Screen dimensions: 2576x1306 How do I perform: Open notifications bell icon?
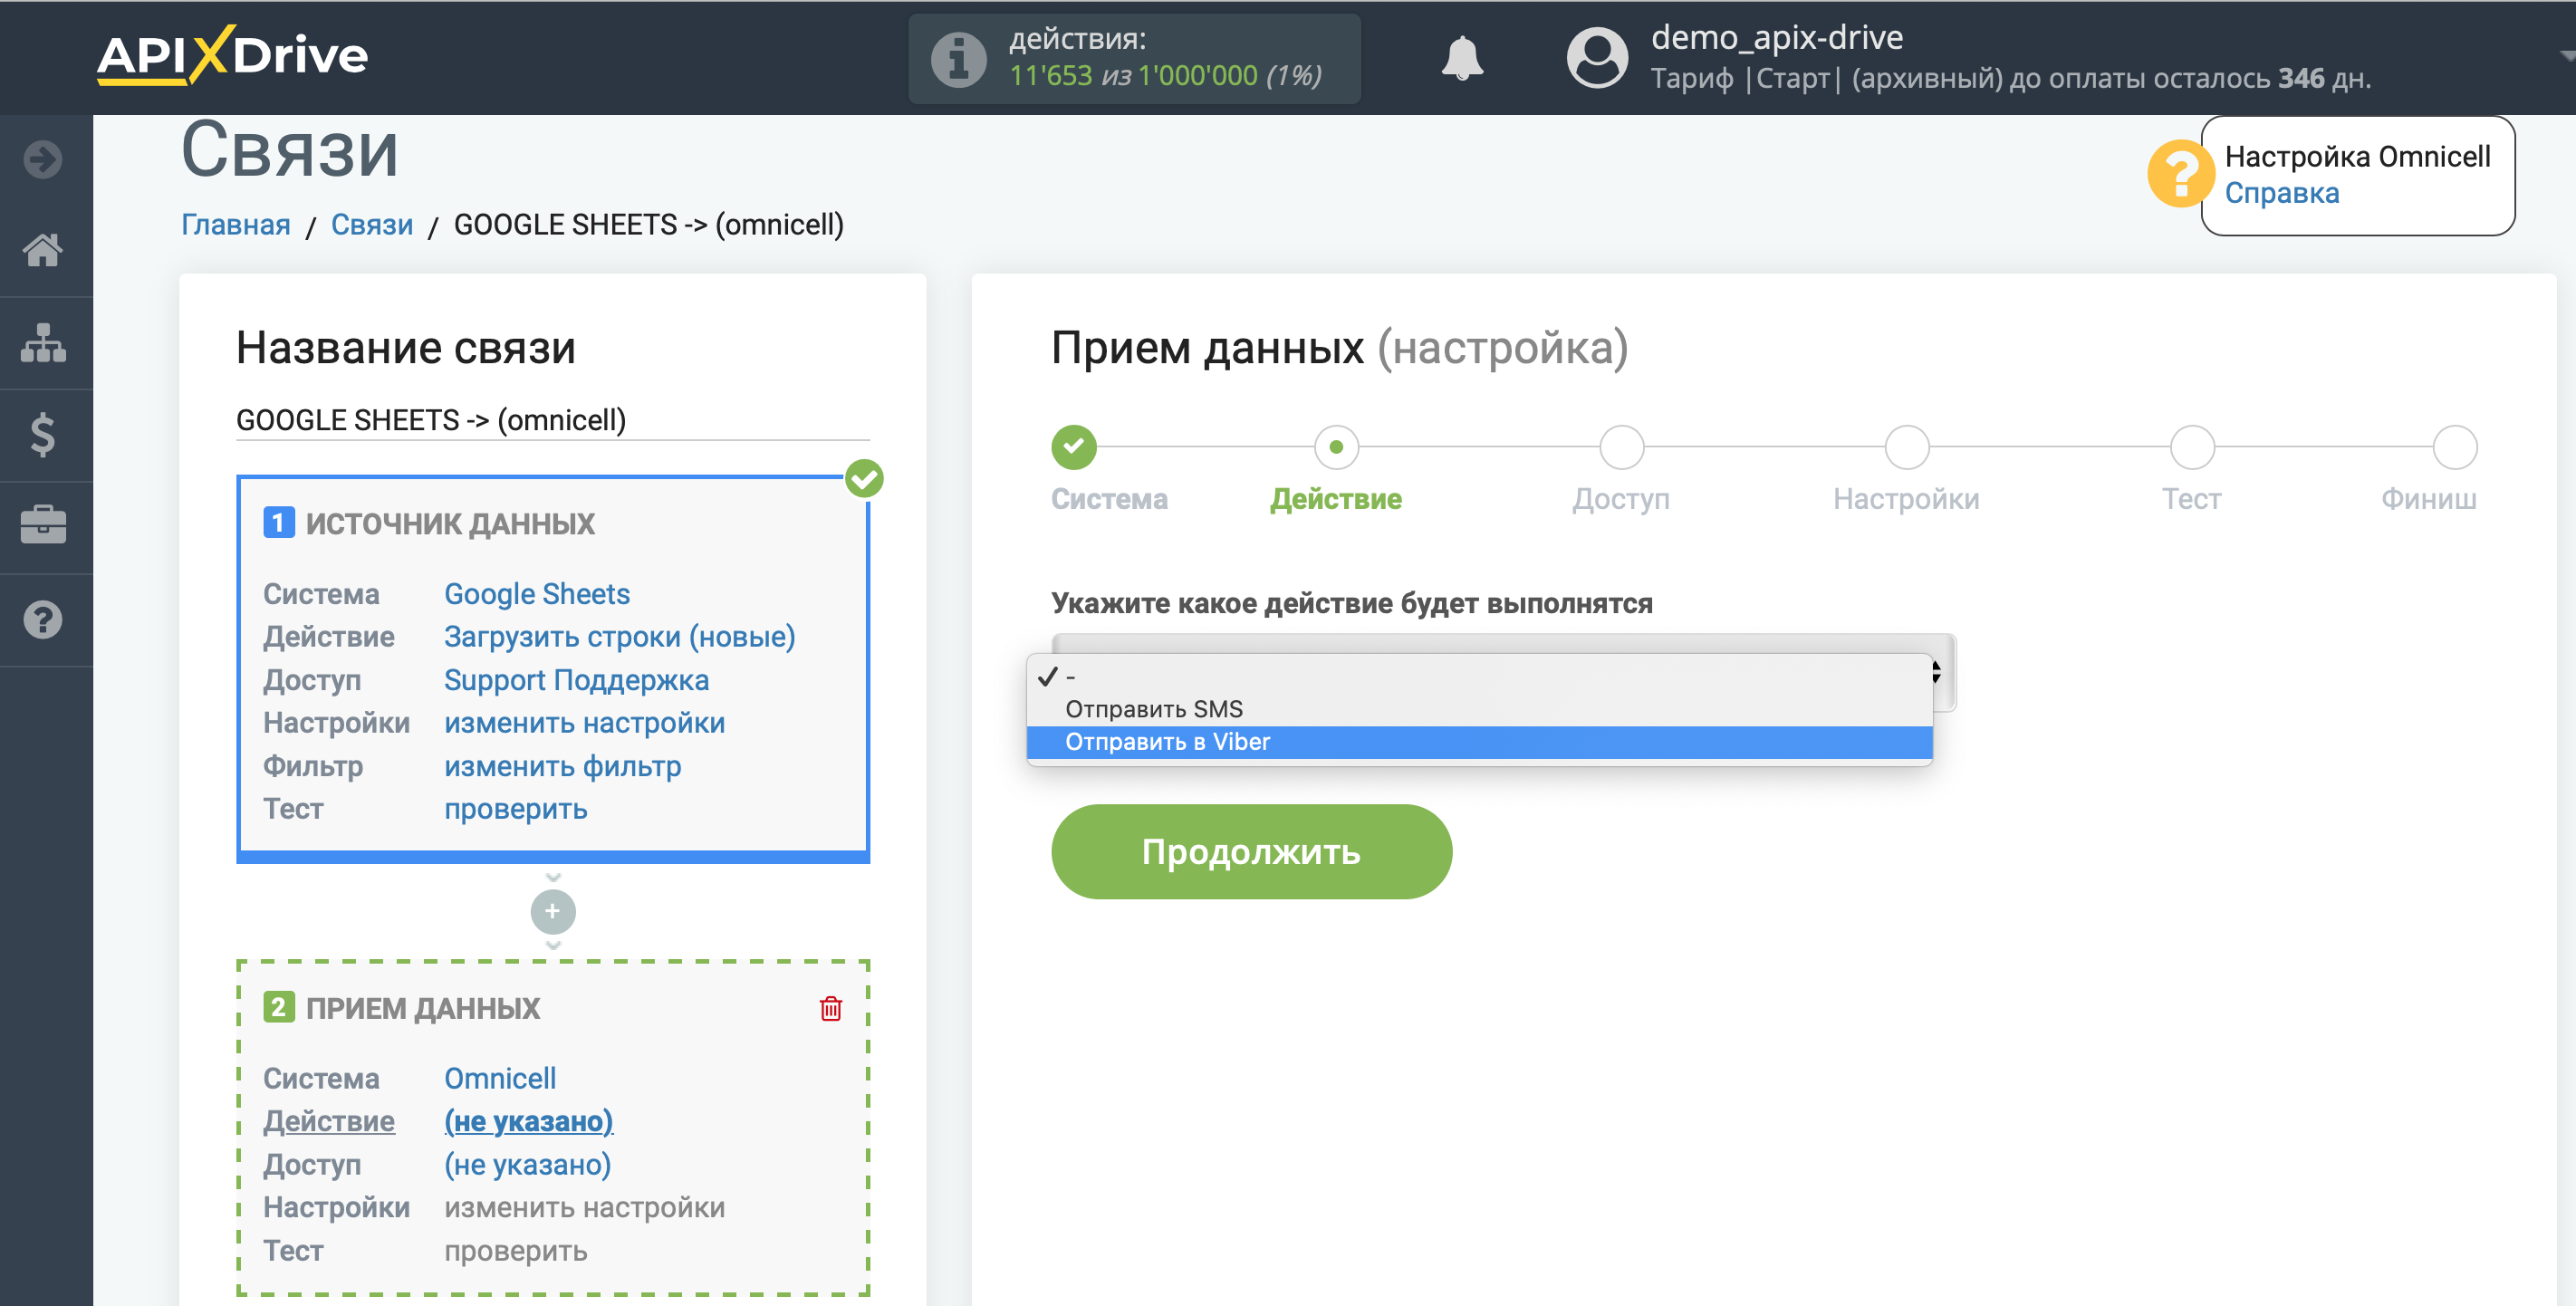click(x=1462, y=58)
